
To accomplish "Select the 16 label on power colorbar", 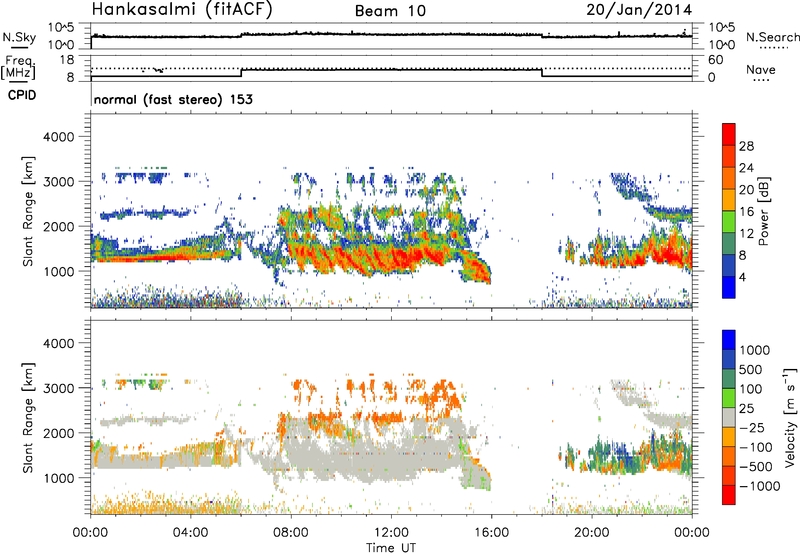I will [x=746, y=212].
